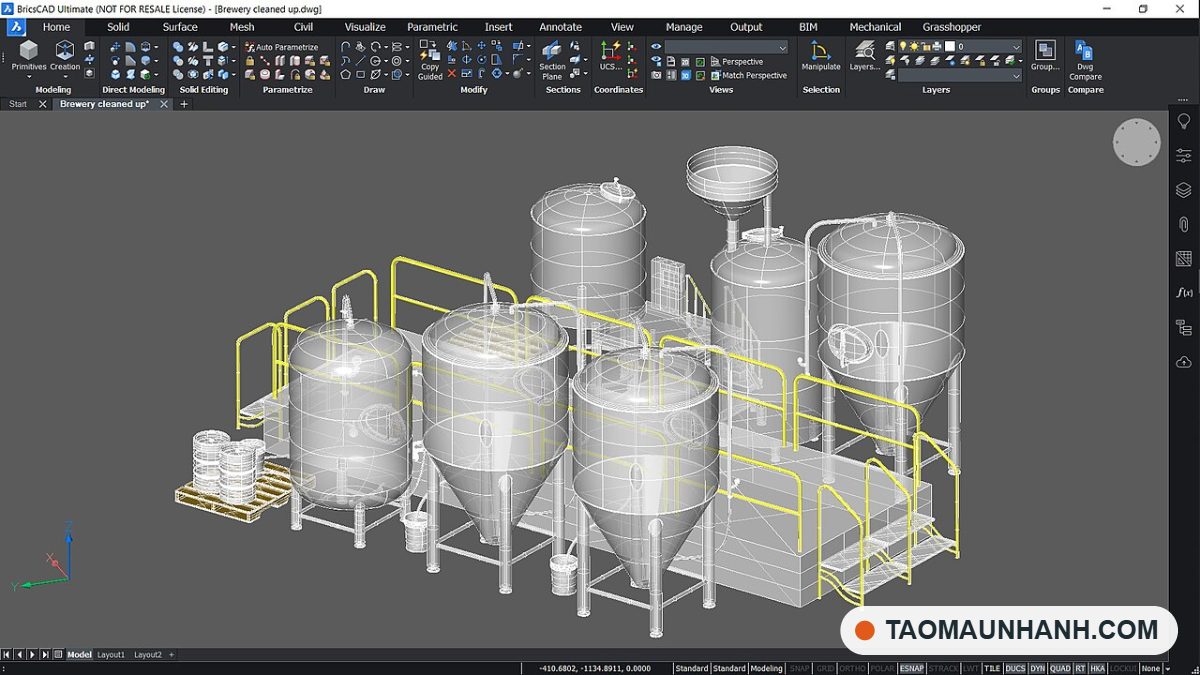This screenshot has height=675, width=1200.
Task: Toggle DUCS in the status bar
Action: point(1015,668)
